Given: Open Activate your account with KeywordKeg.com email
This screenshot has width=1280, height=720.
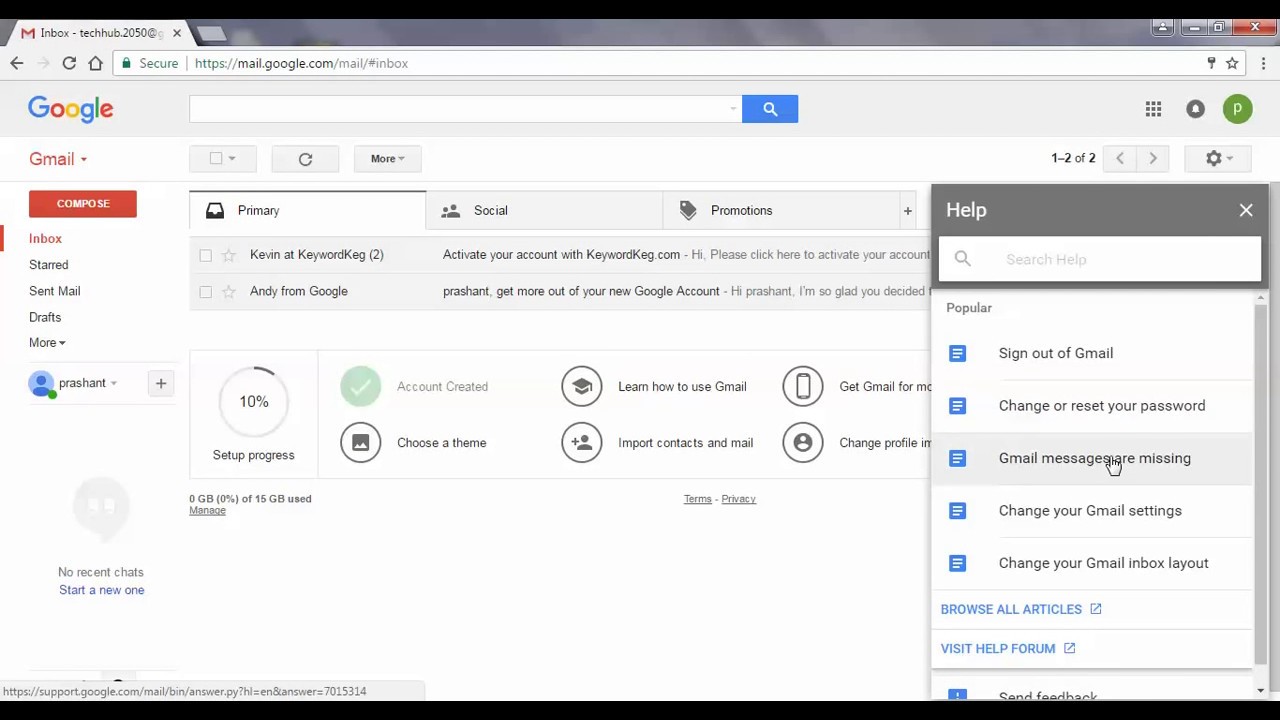Looking at the screenshot, I should coord(561,255).
